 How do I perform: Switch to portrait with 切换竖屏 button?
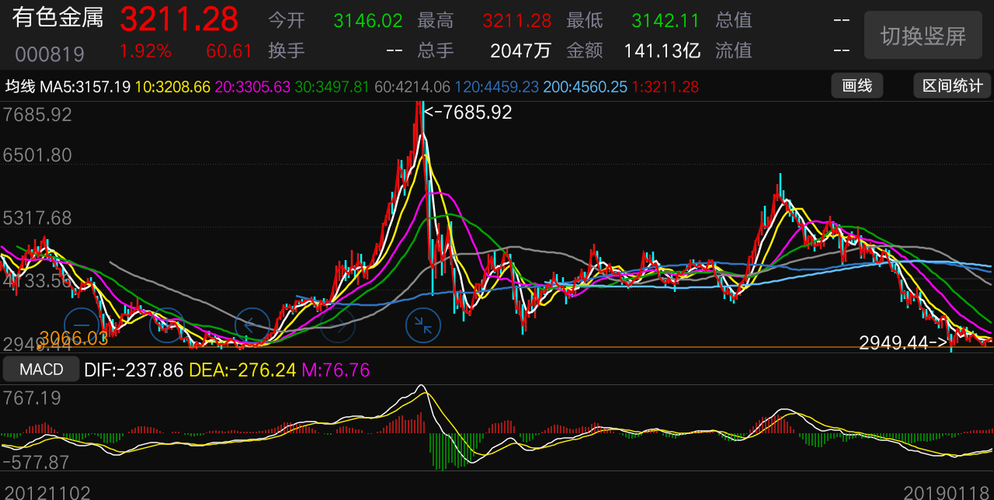pos(922,35)
